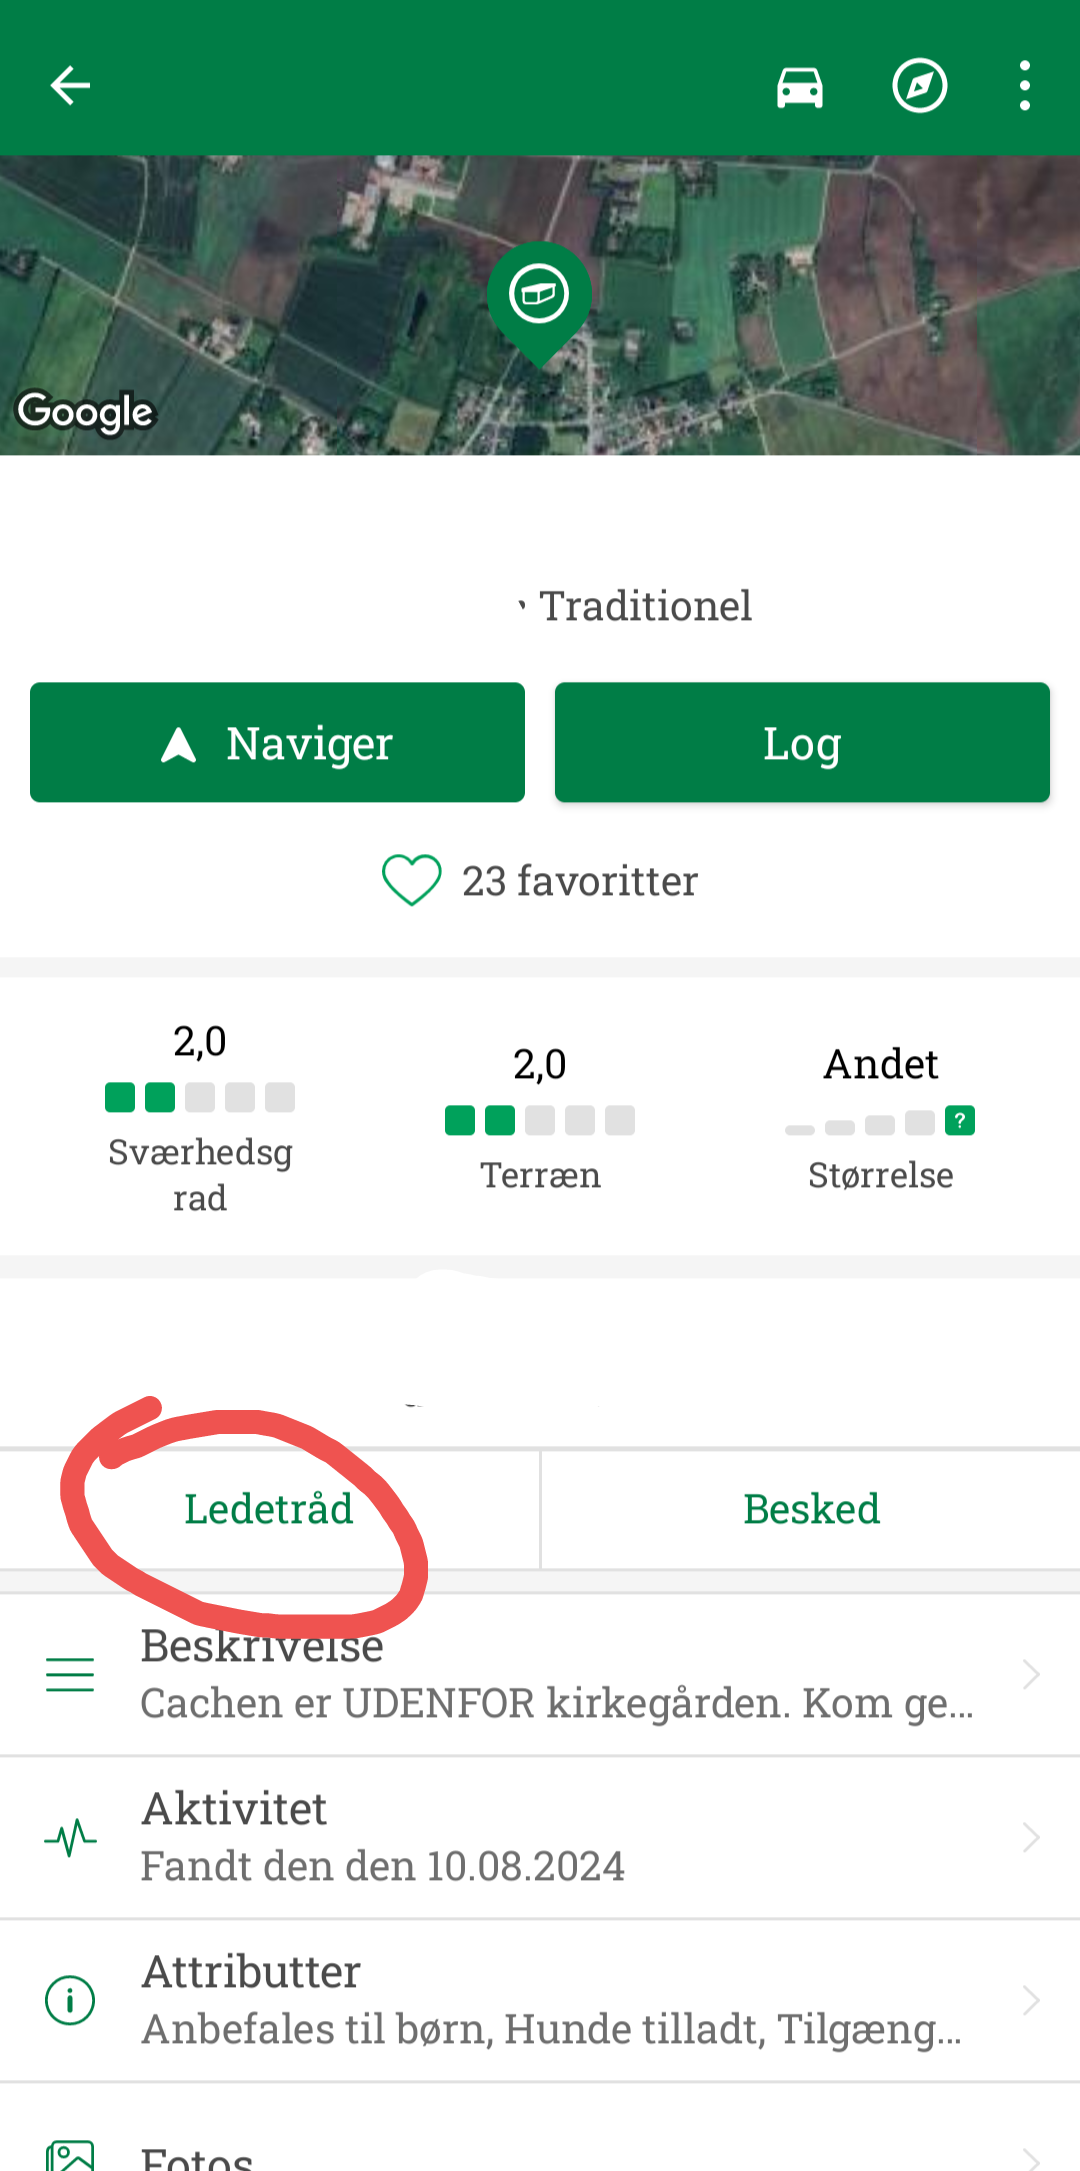The height and width of the screenshot is (2171, 1080).
Task: Open the Besked message tab
Action: click(811, 1509)
